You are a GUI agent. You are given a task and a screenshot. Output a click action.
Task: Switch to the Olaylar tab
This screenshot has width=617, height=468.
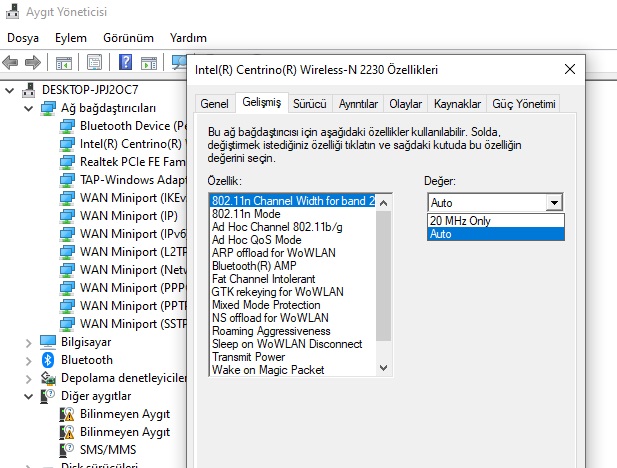[405, 104]
